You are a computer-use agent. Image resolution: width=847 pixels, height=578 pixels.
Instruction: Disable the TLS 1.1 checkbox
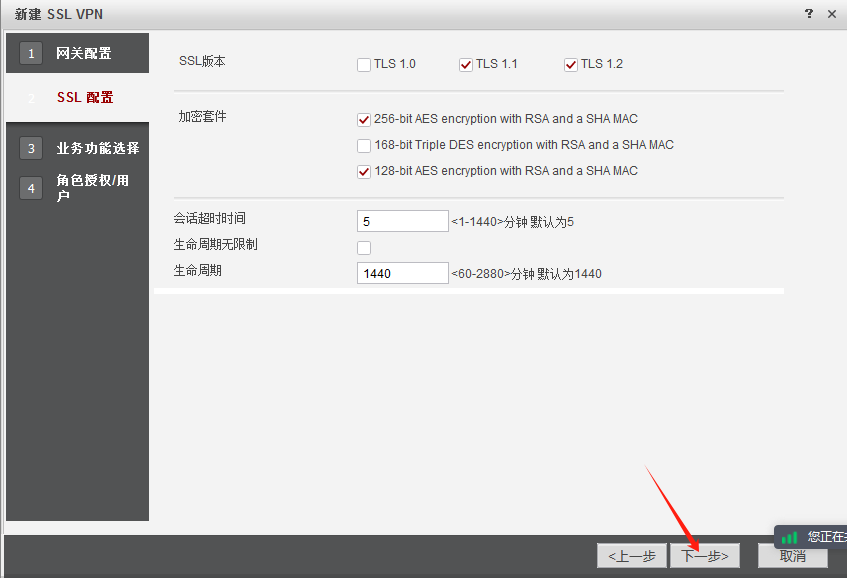[466, 64]
